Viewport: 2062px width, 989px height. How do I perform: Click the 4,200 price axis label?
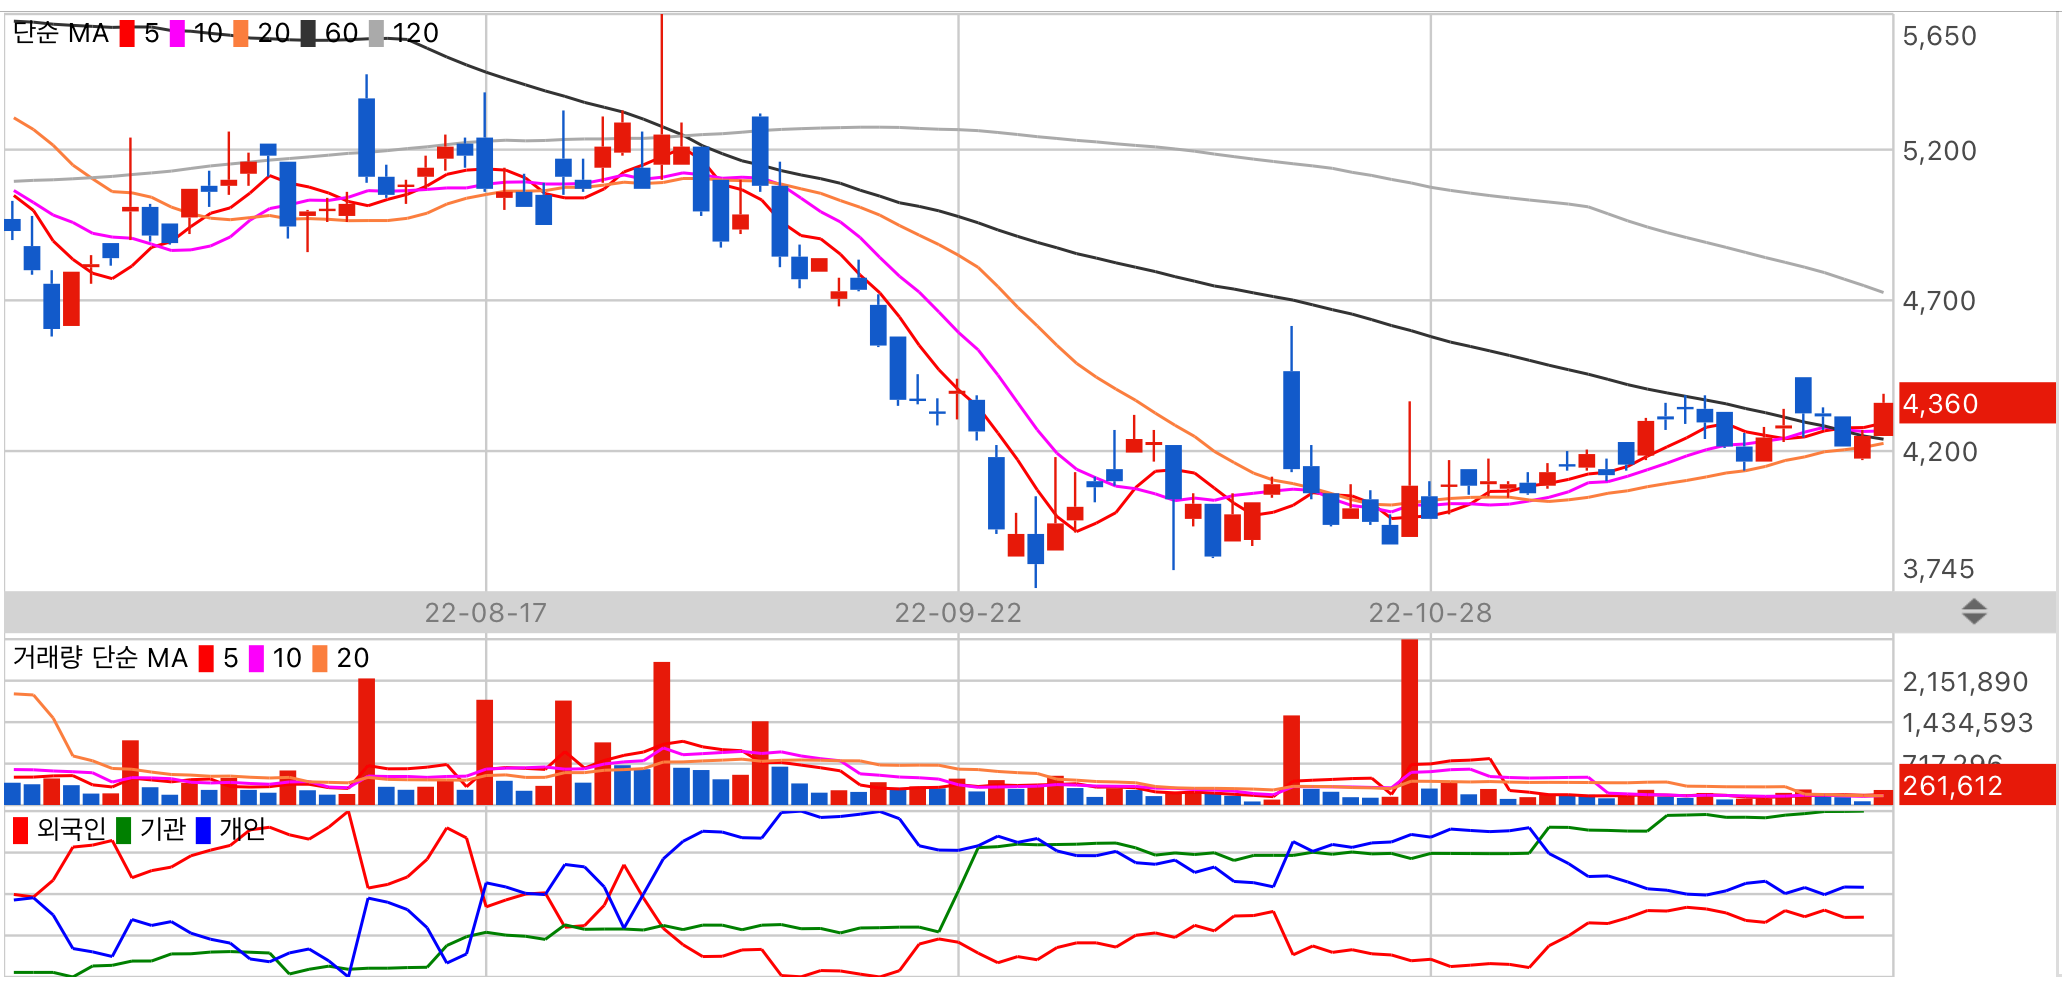pos(1939,452)
